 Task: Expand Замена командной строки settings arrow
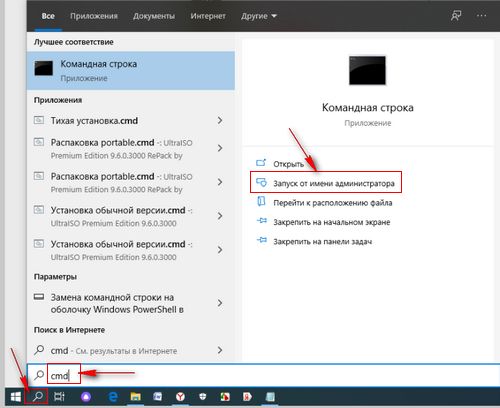(x=220, y=303)
